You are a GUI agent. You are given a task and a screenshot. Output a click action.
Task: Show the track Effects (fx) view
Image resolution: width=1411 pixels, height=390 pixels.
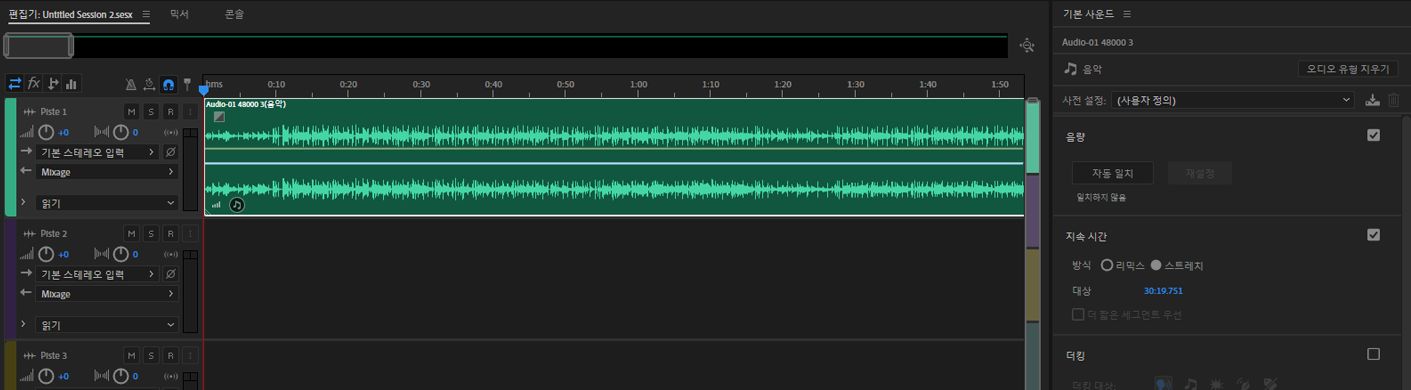pos(34,84)
